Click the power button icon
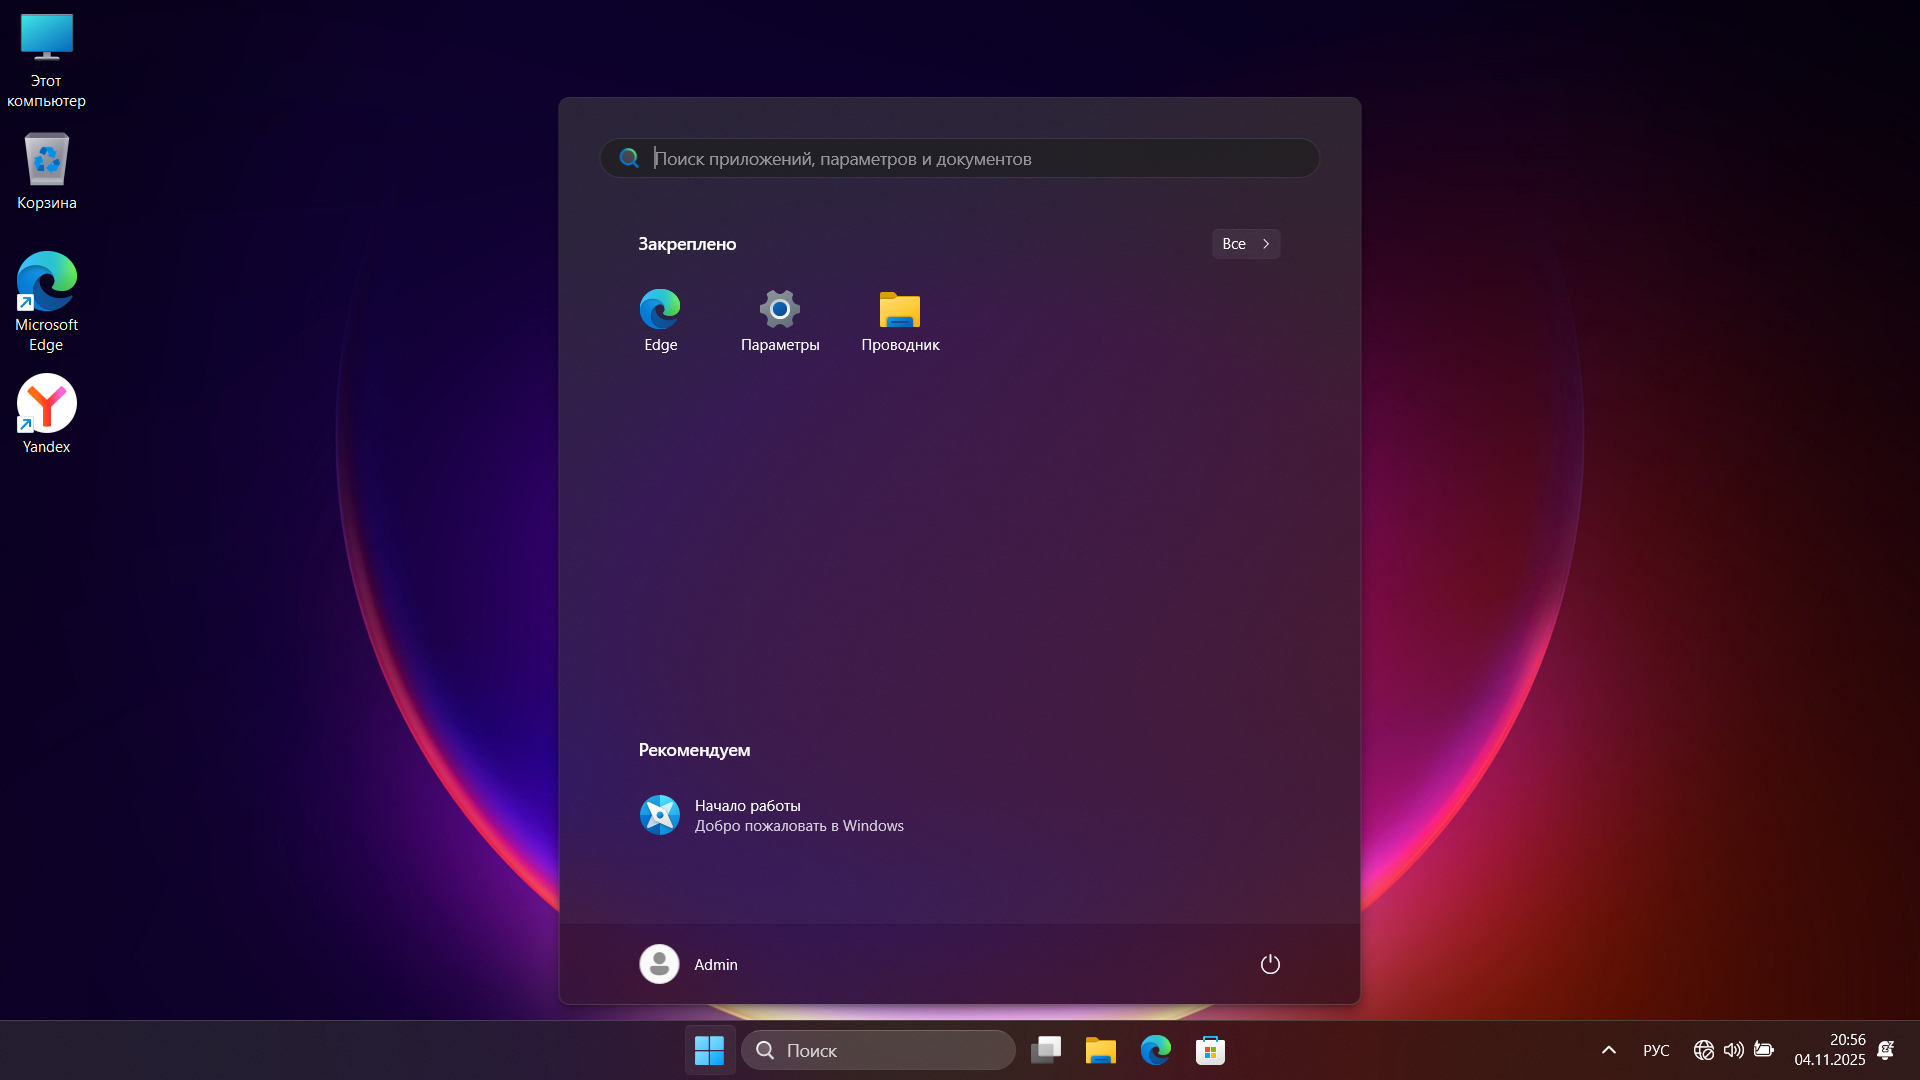This screenshot has width=1920, height=1080. pyautogui.click(x=1270, y=964)
